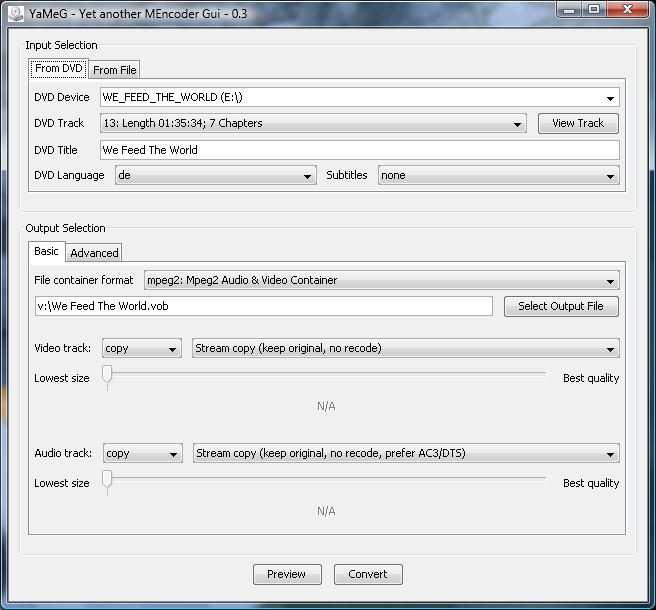This screenshot has width=656, height=610.
Task: Expand the Video track Stream copy options dropdown
Action: [405, 349]
